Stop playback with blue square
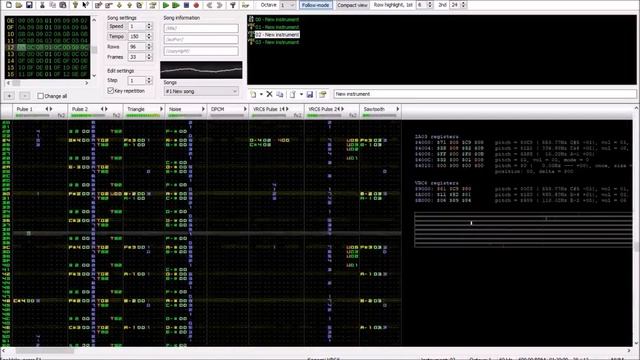This screenshot has width=640, height=360. [186, 5]
